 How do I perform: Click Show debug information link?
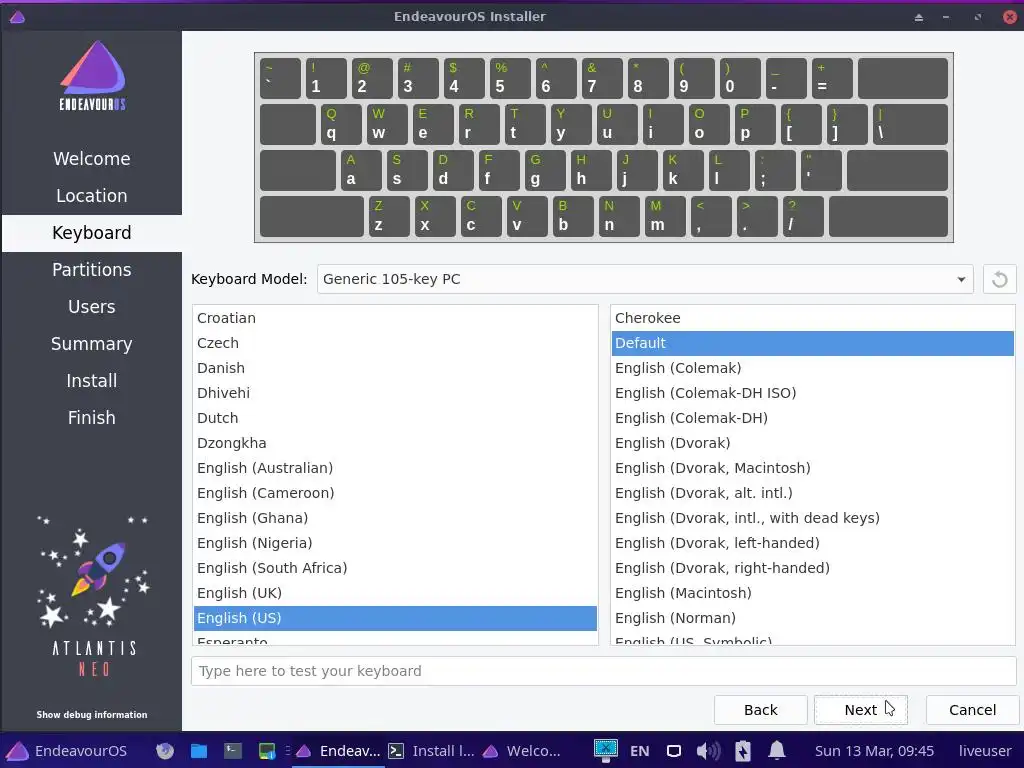point(92,714)
